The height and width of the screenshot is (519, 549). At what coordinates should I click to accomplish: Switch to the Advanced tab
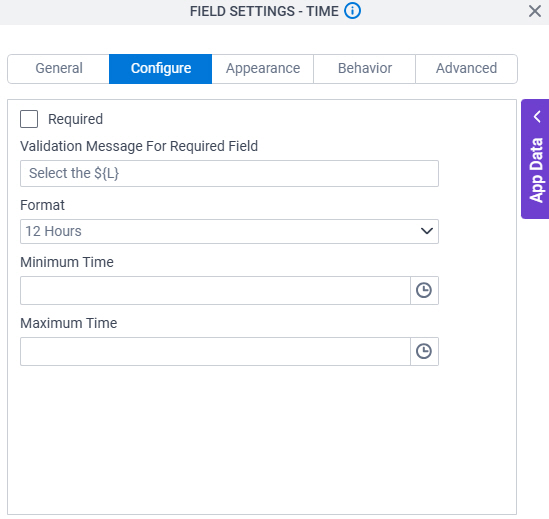click(x=466, y=69)
